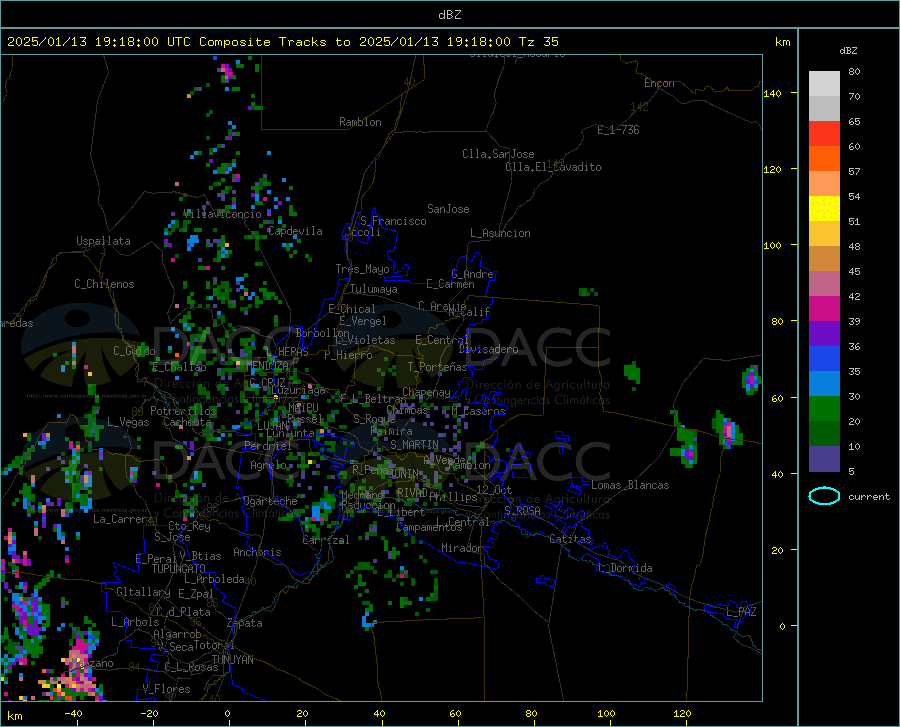
Task: Click the 12_Oct place label
Action: [494, 489]
